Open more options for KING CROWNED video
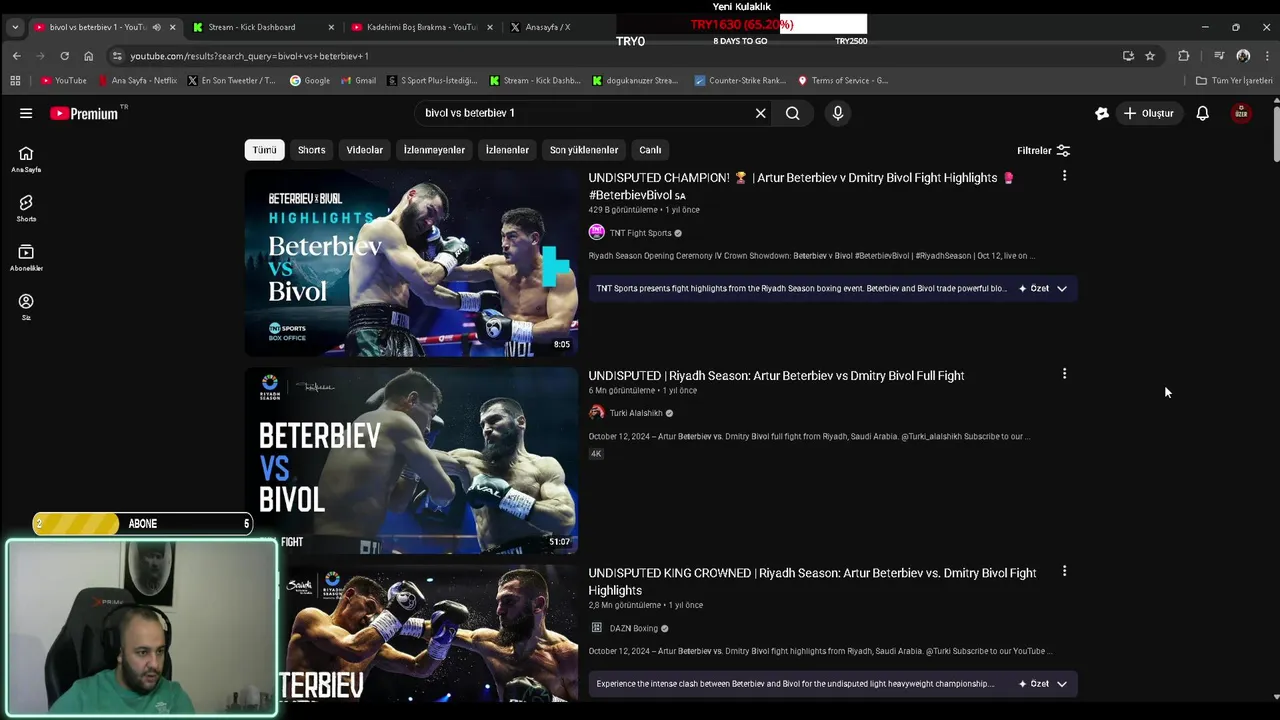Image resolution: width=1280 pixels, height=720 pixels. click(1064, 571)
